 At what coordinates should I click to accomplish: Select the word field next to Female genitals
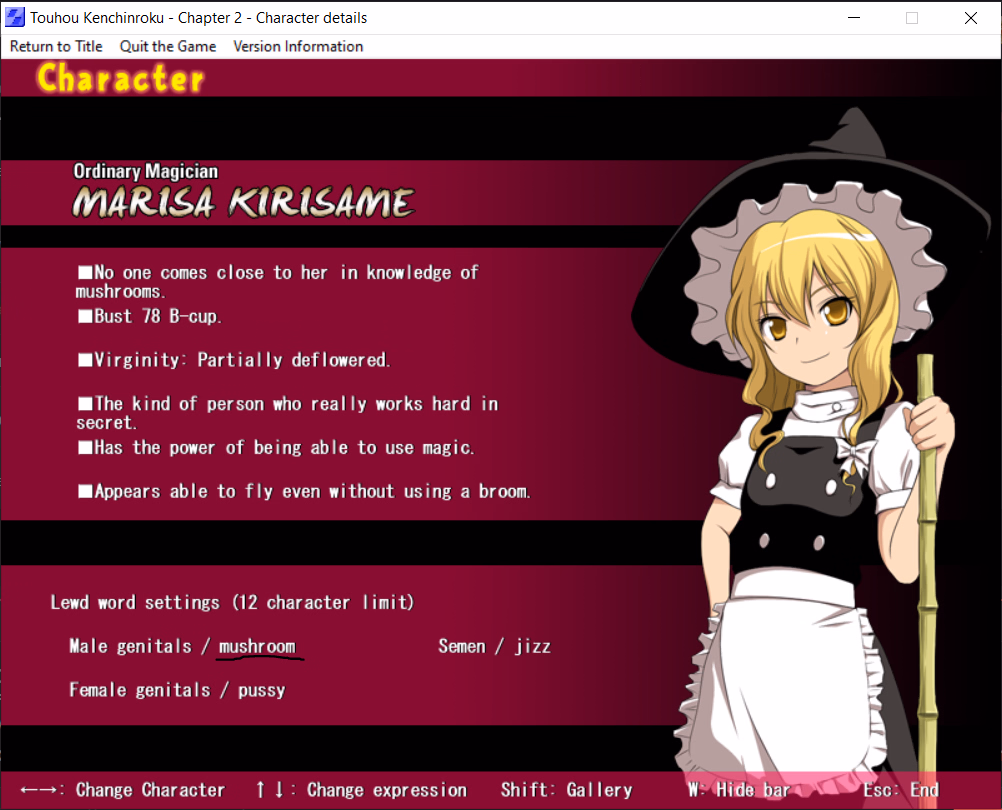(261, 690)
